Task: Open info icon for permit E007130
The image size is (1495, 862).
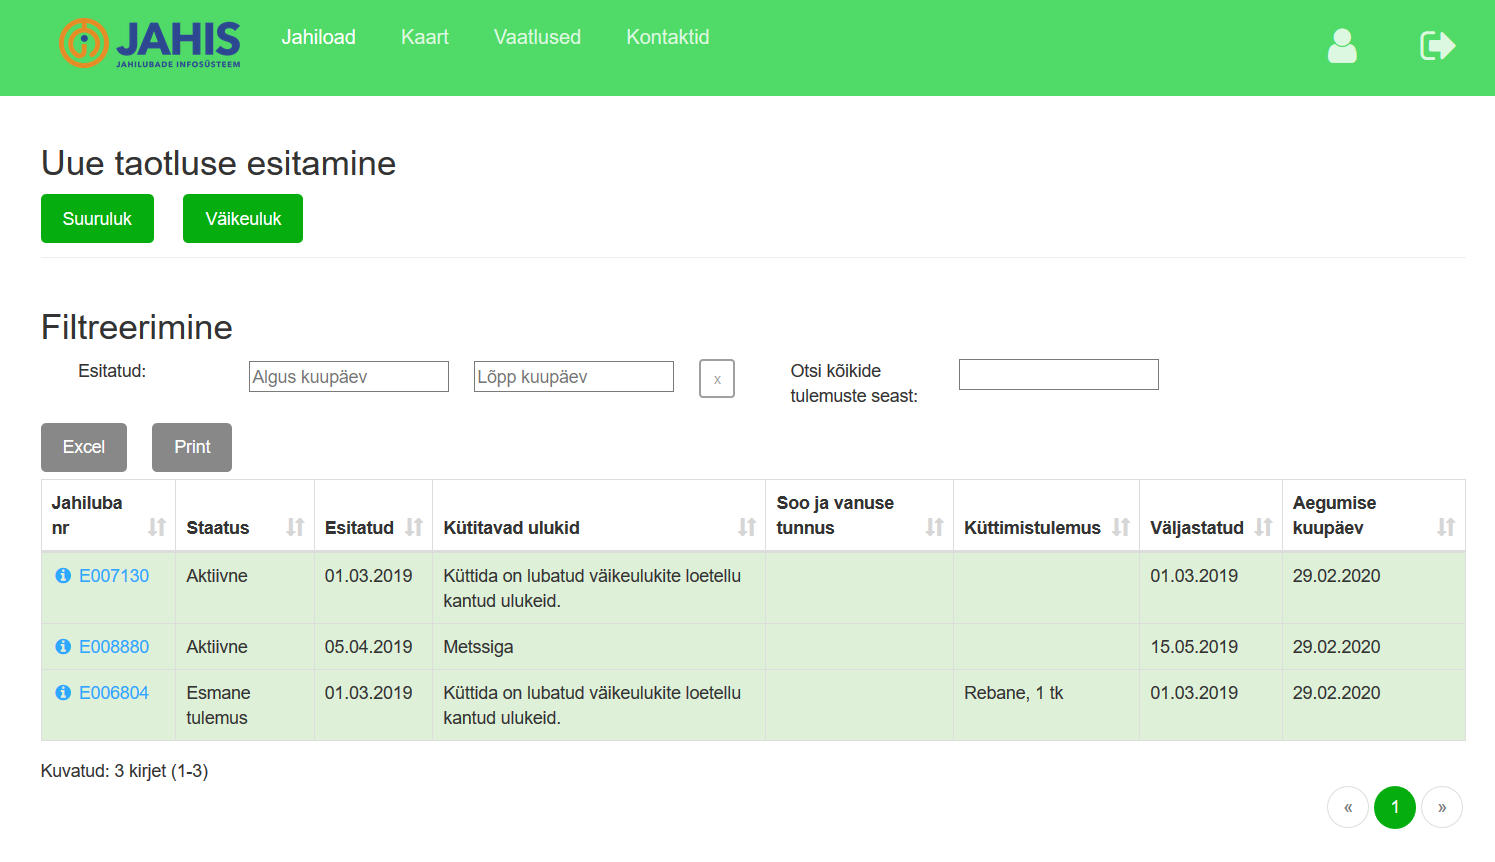Action: pos(63,576)
